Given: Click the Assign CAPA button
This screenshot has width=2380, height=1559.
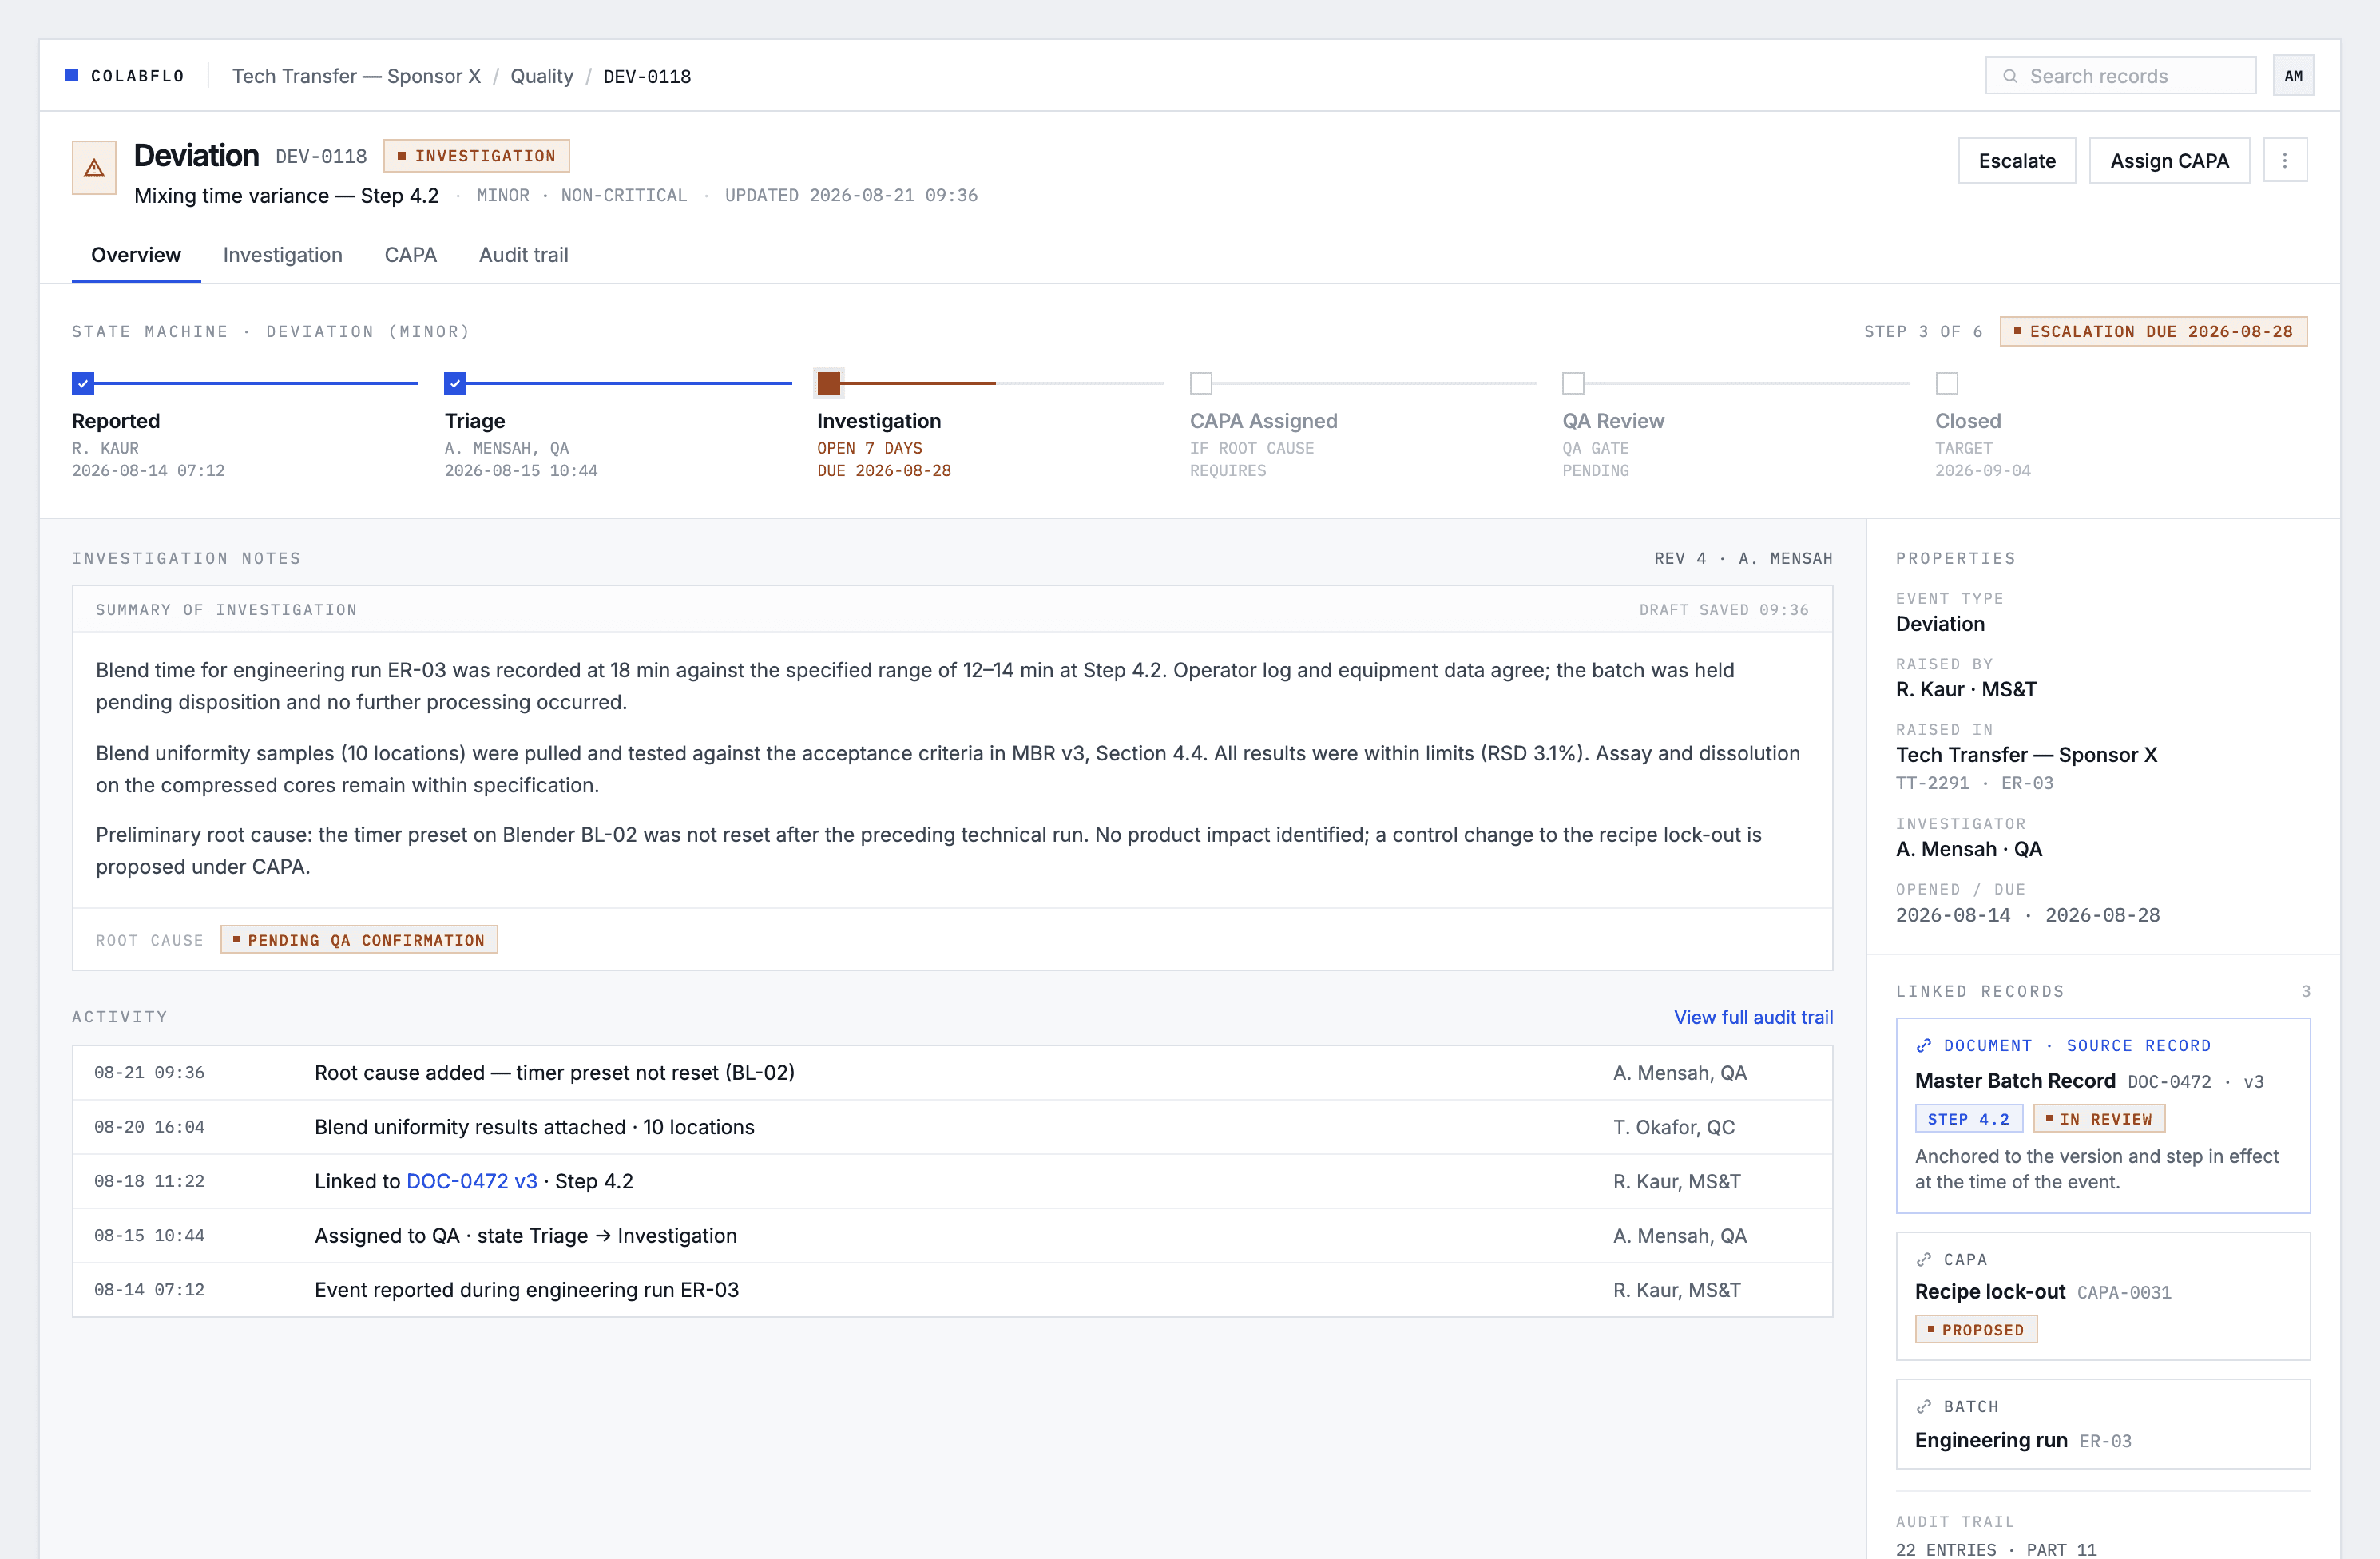Looking at the screenshot, I should pyautogui.click(x=2169, y=160).
